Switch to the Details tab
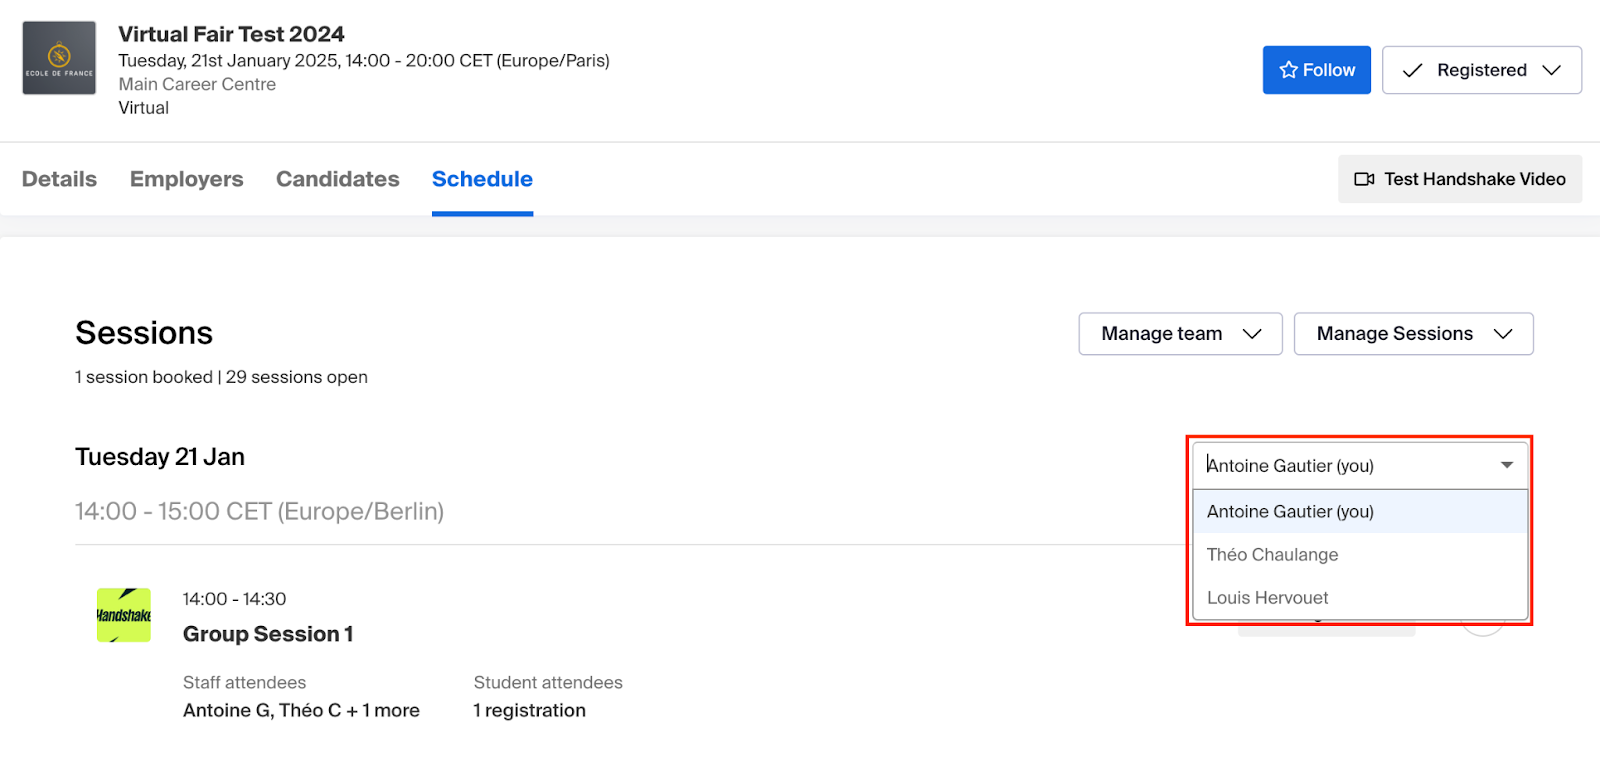 click(x=59, y=179)
